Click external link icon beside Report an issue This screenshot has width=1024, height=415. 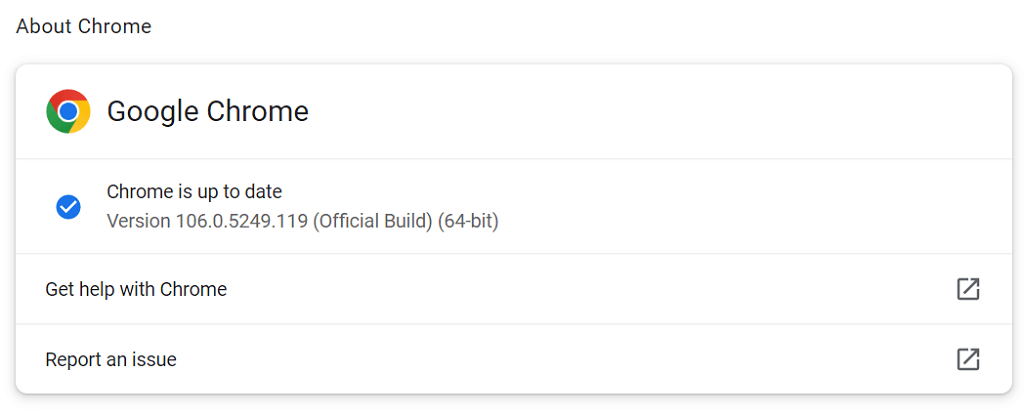coord(967,359)
